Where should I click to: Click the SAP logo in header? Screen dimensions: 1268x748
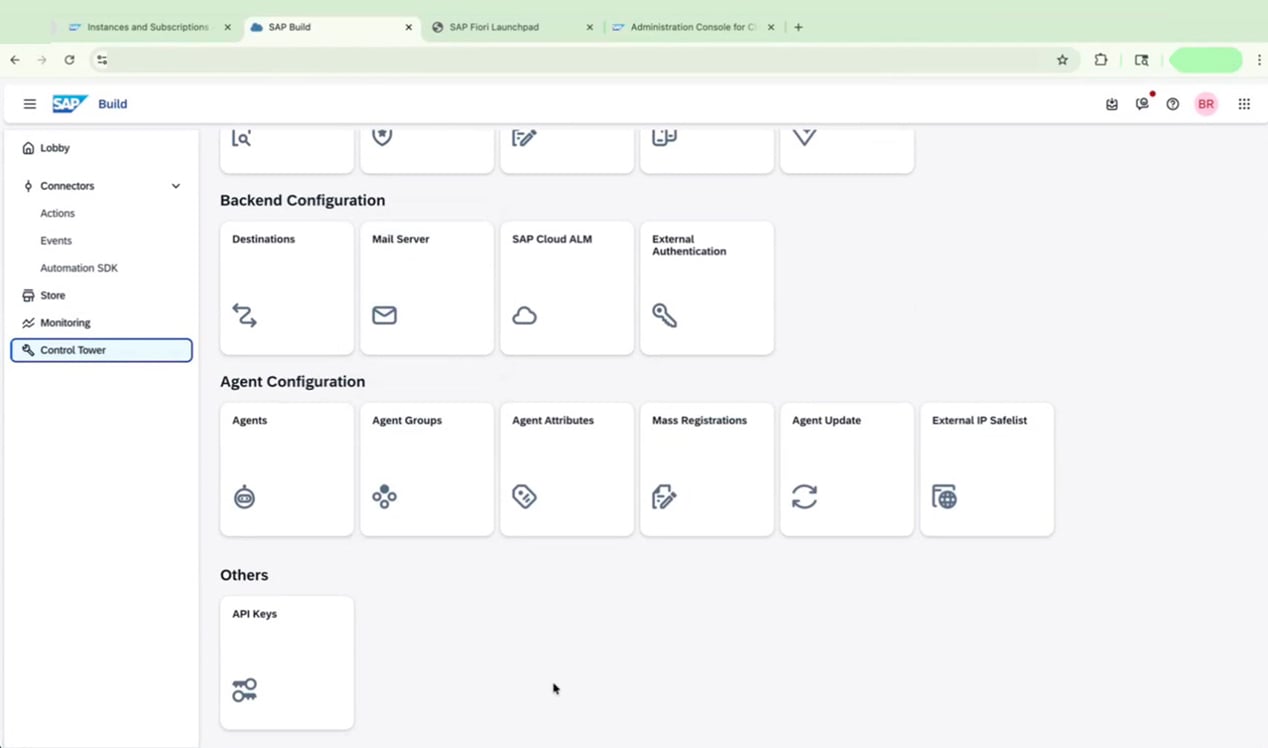click(70, 104)
